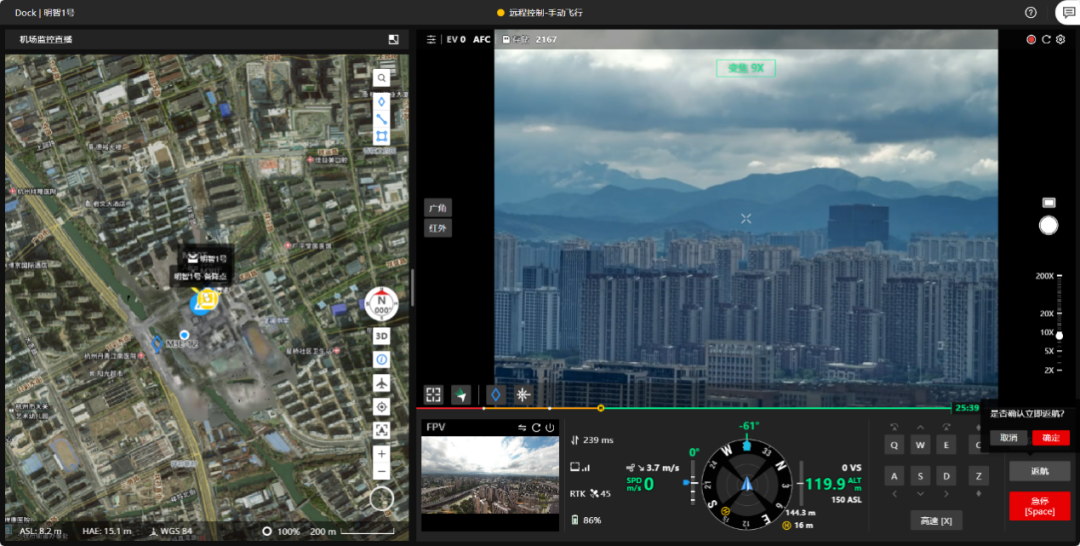
Task: Toggle the gimbal recenter crosshair icon
Action: pyautogui.click(x=523, y=395)
